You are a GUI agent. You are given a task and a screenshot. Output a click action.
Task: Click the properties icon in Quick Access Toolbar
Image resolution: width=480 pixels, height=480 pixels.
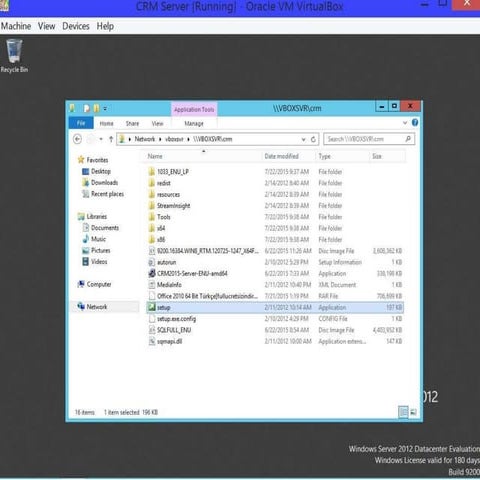(87, 108)
